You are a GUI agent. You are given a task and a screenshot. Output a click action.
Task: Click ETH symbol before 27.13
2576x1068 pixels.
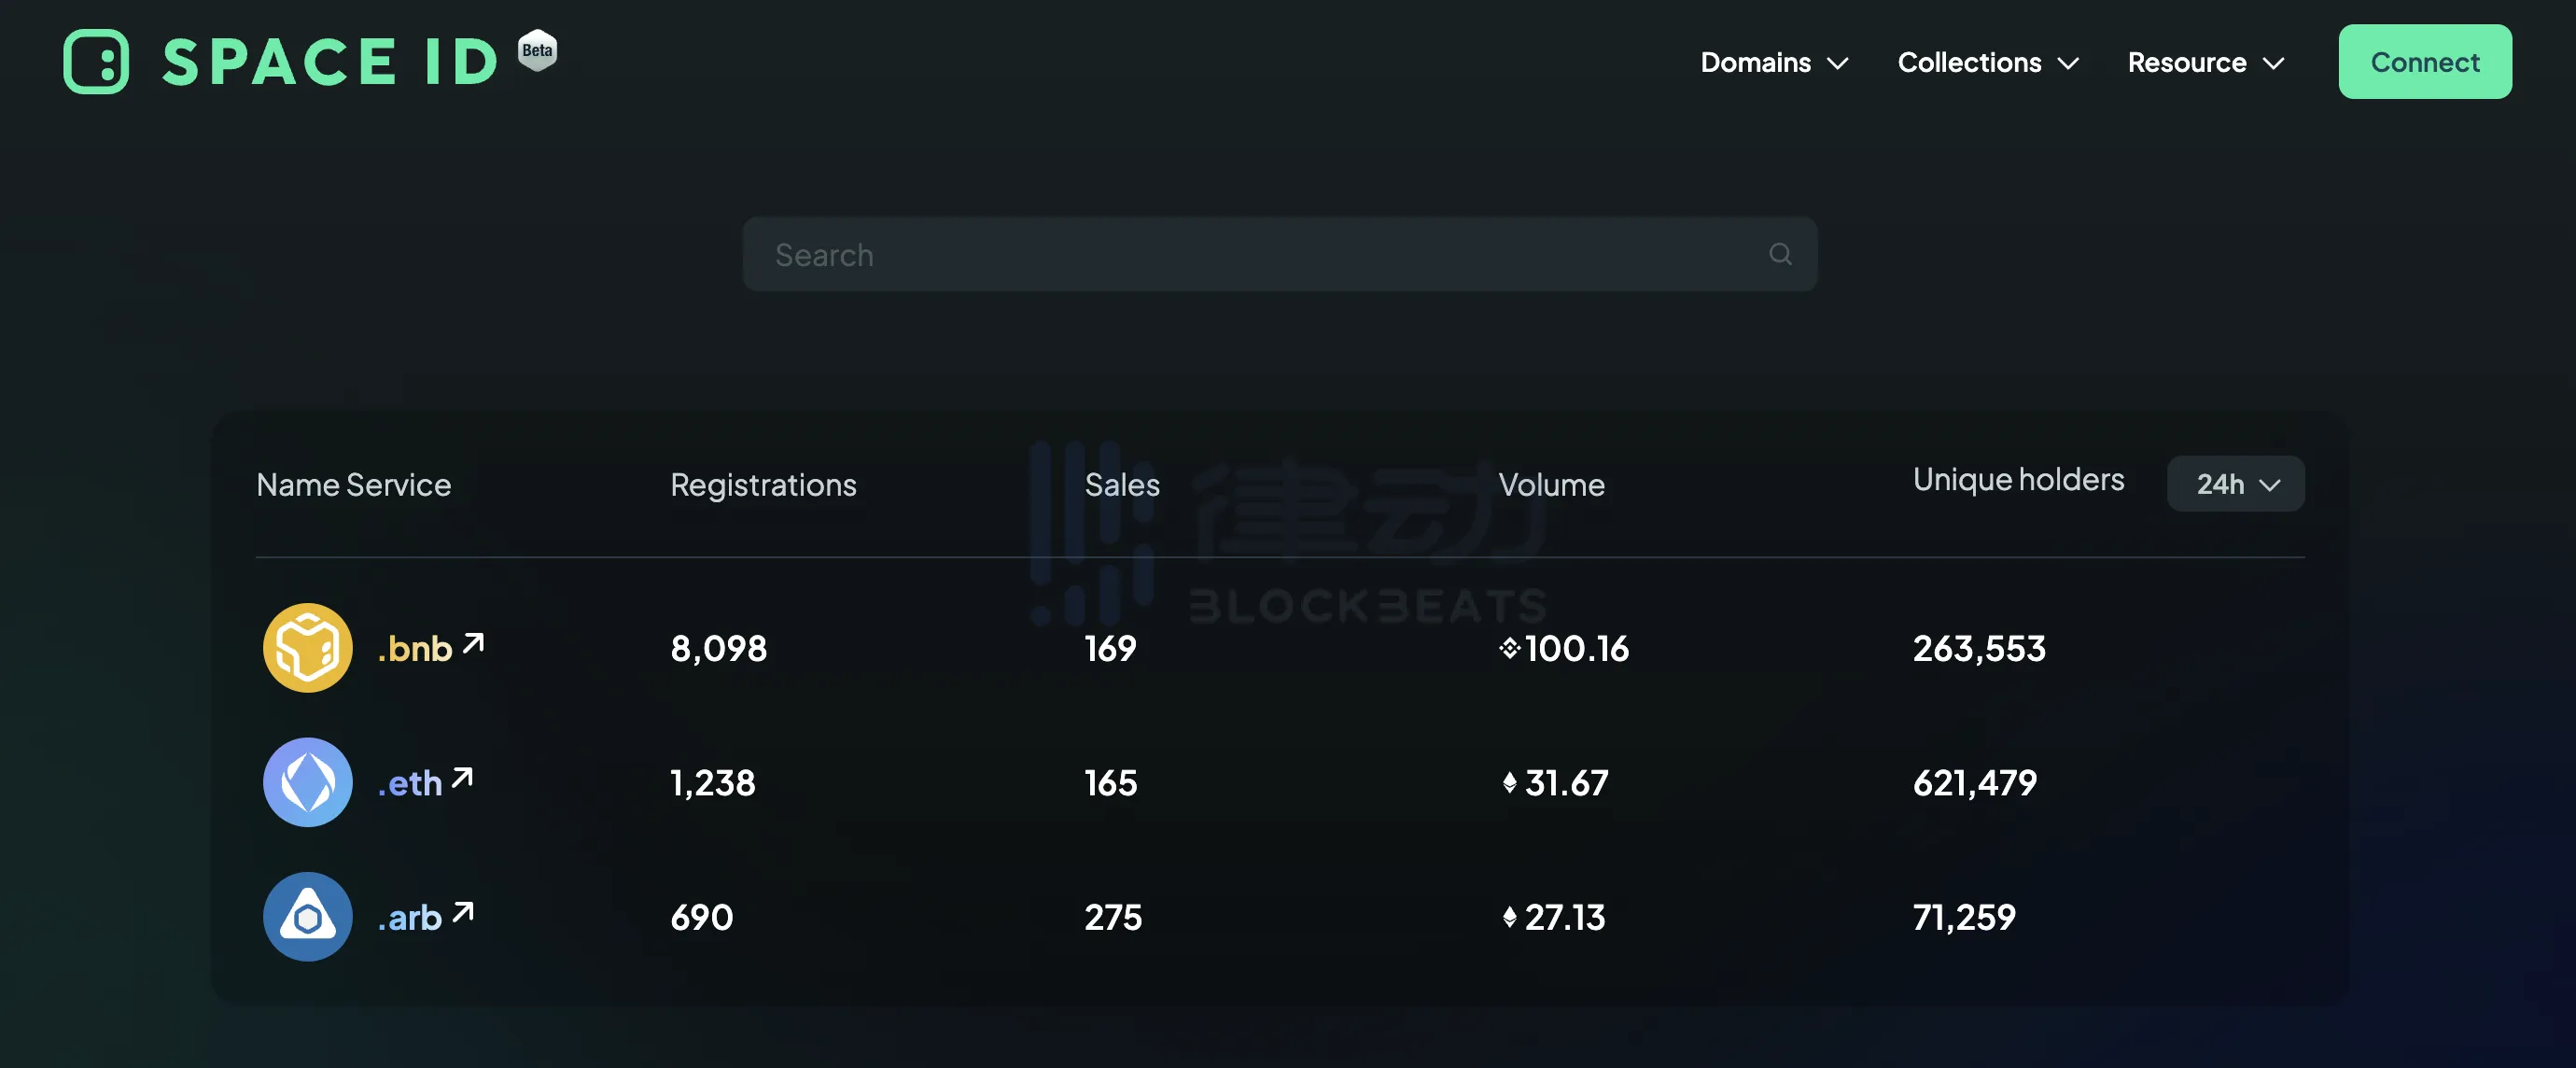click(1509, 916)
